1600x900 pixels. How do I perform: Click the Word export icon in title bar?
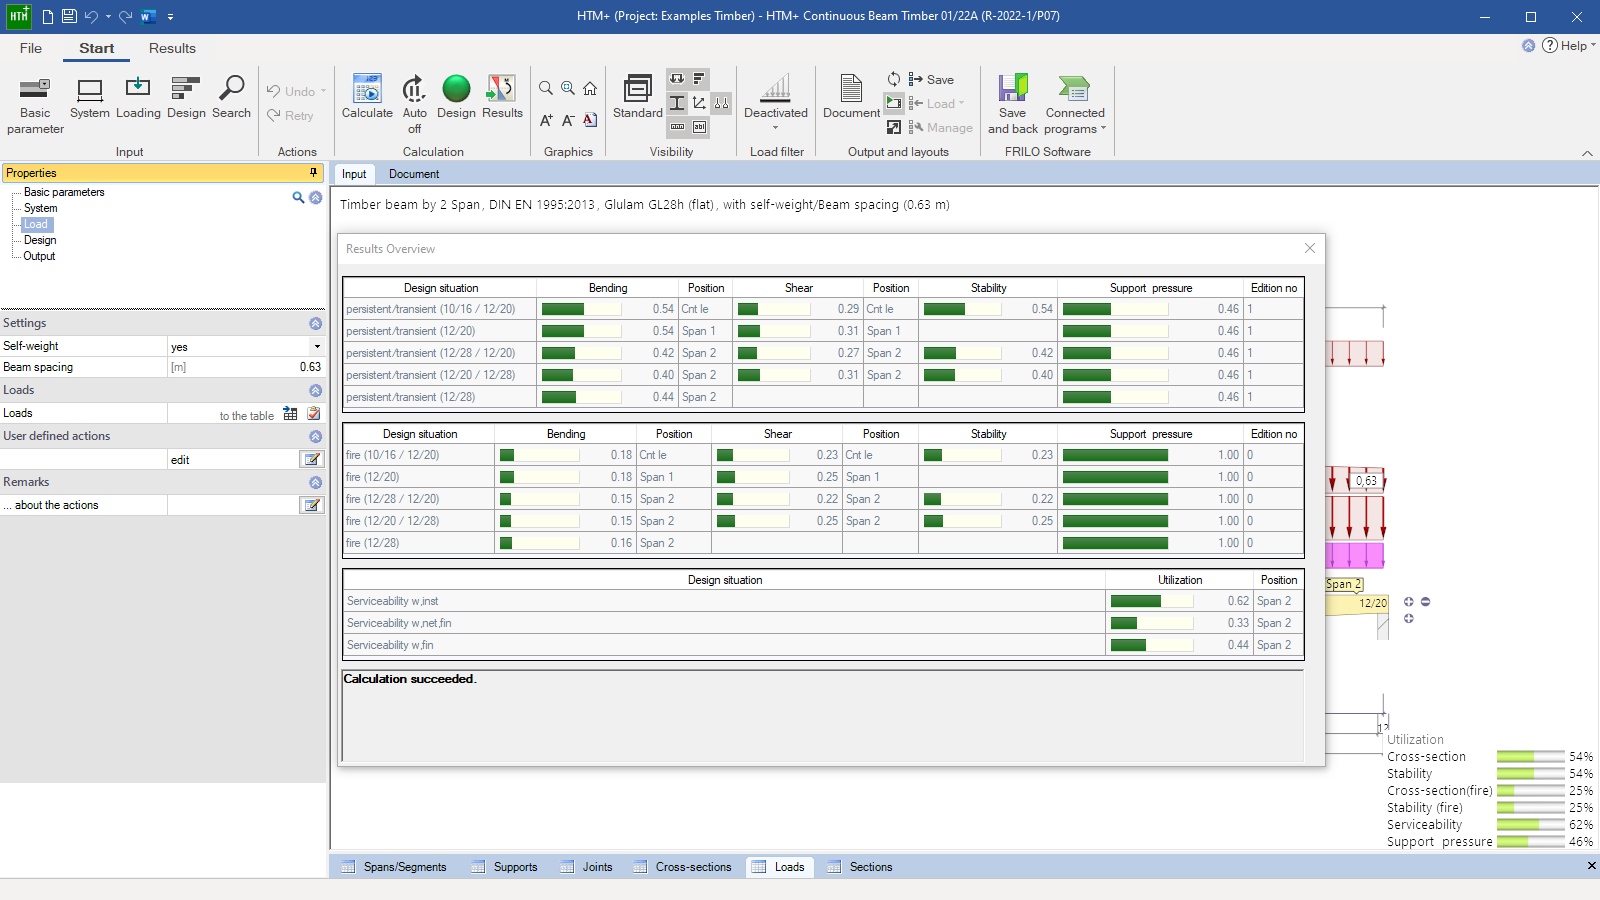pyautogui.click(x=148, y=16)
